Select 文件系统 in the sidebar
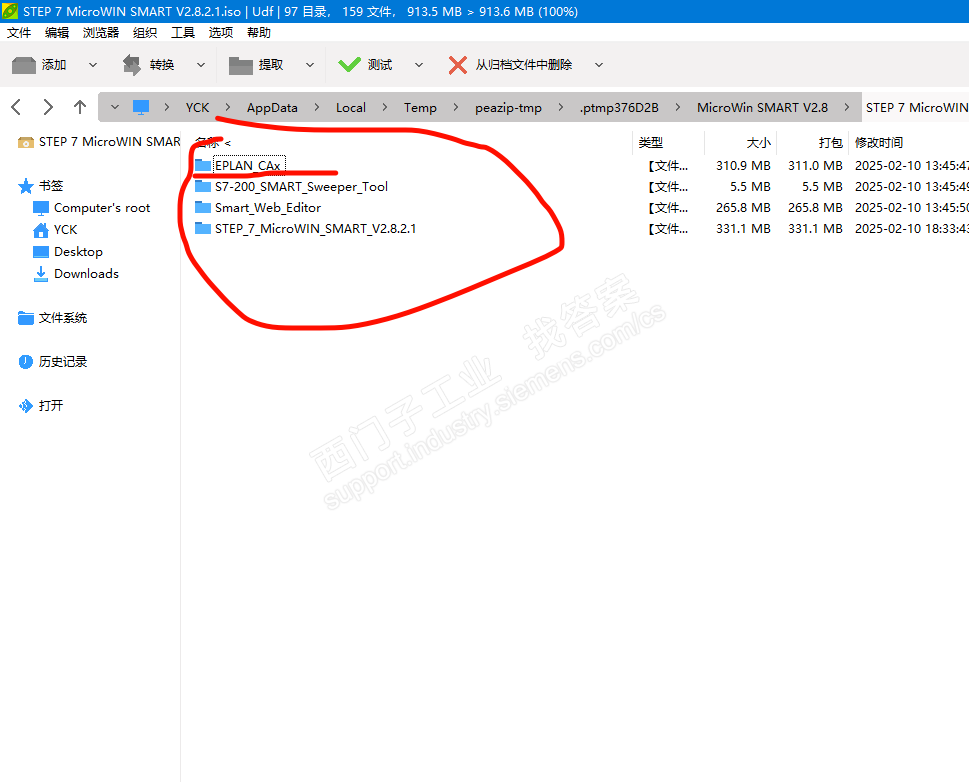969x782 pixels. 53,318
